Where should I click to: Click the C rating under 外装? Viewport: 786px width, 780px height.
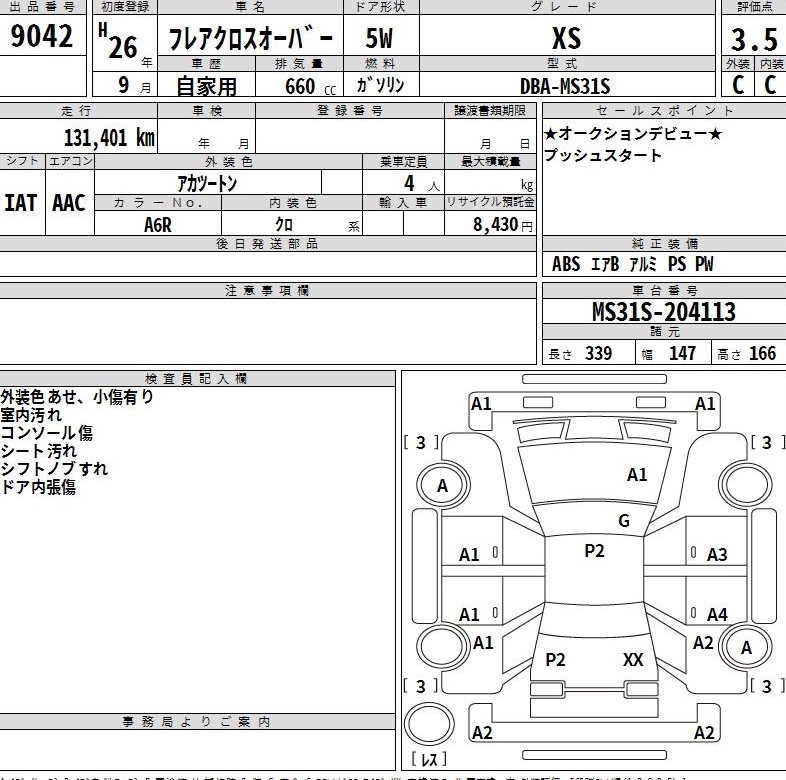(738, 84)
